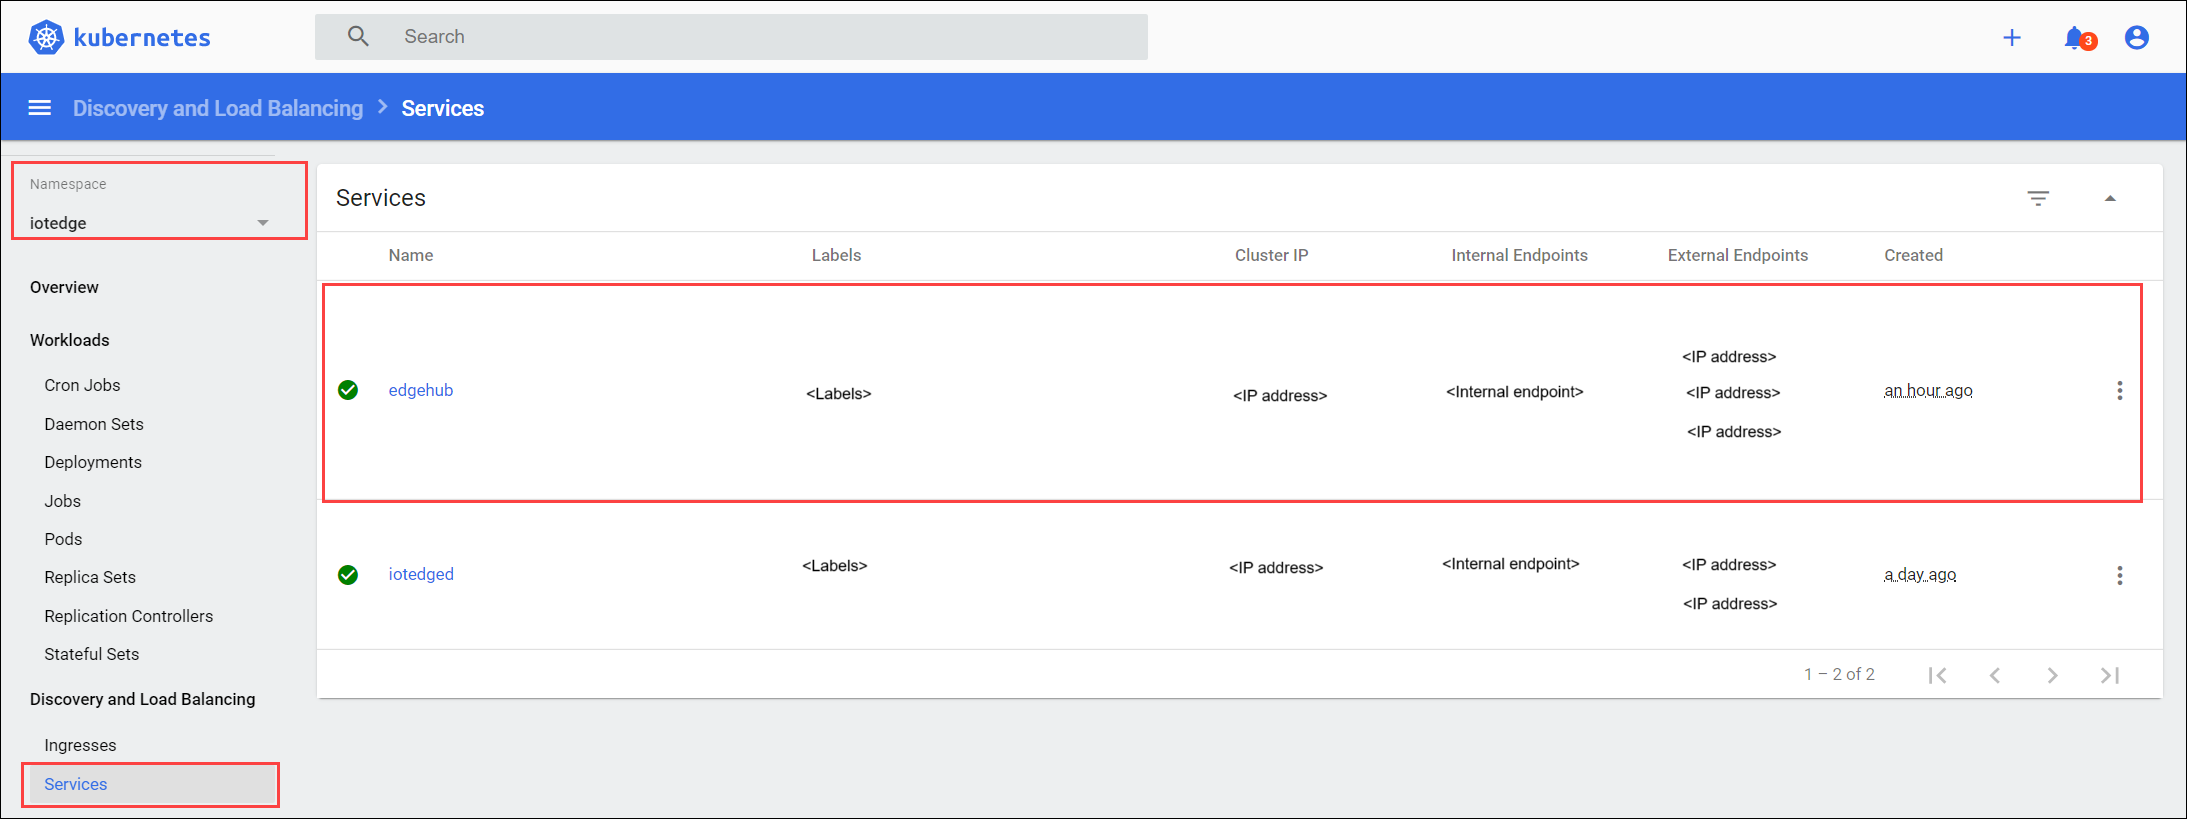Go to next page of services
This screenshot has height=819, width=2187.
click(2052, 675)
